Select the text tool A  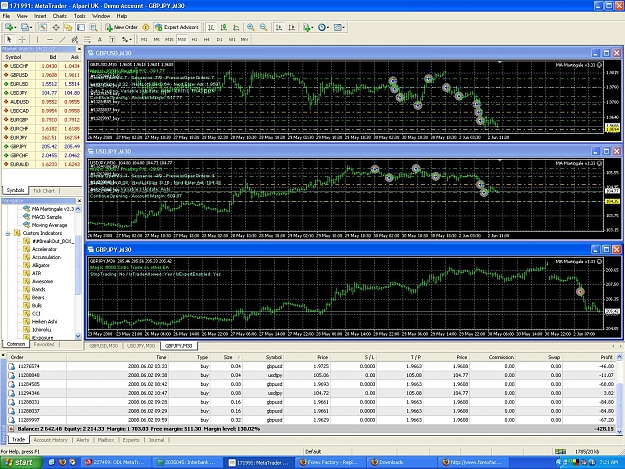[x=100, y=39]
